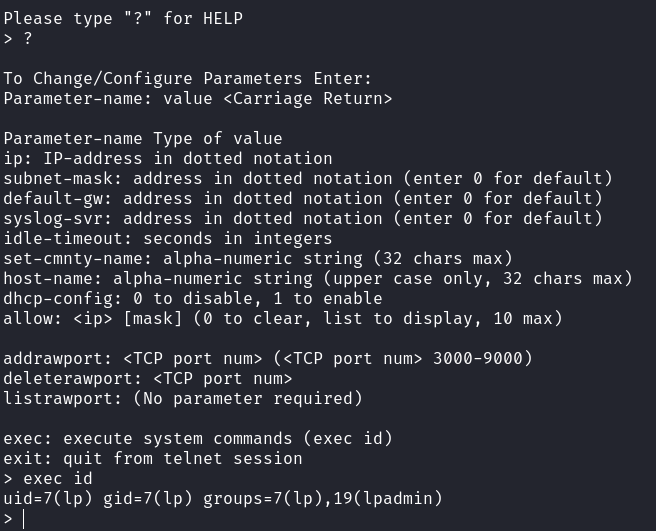Click the "ip:" parameter line

coord(168,158)
